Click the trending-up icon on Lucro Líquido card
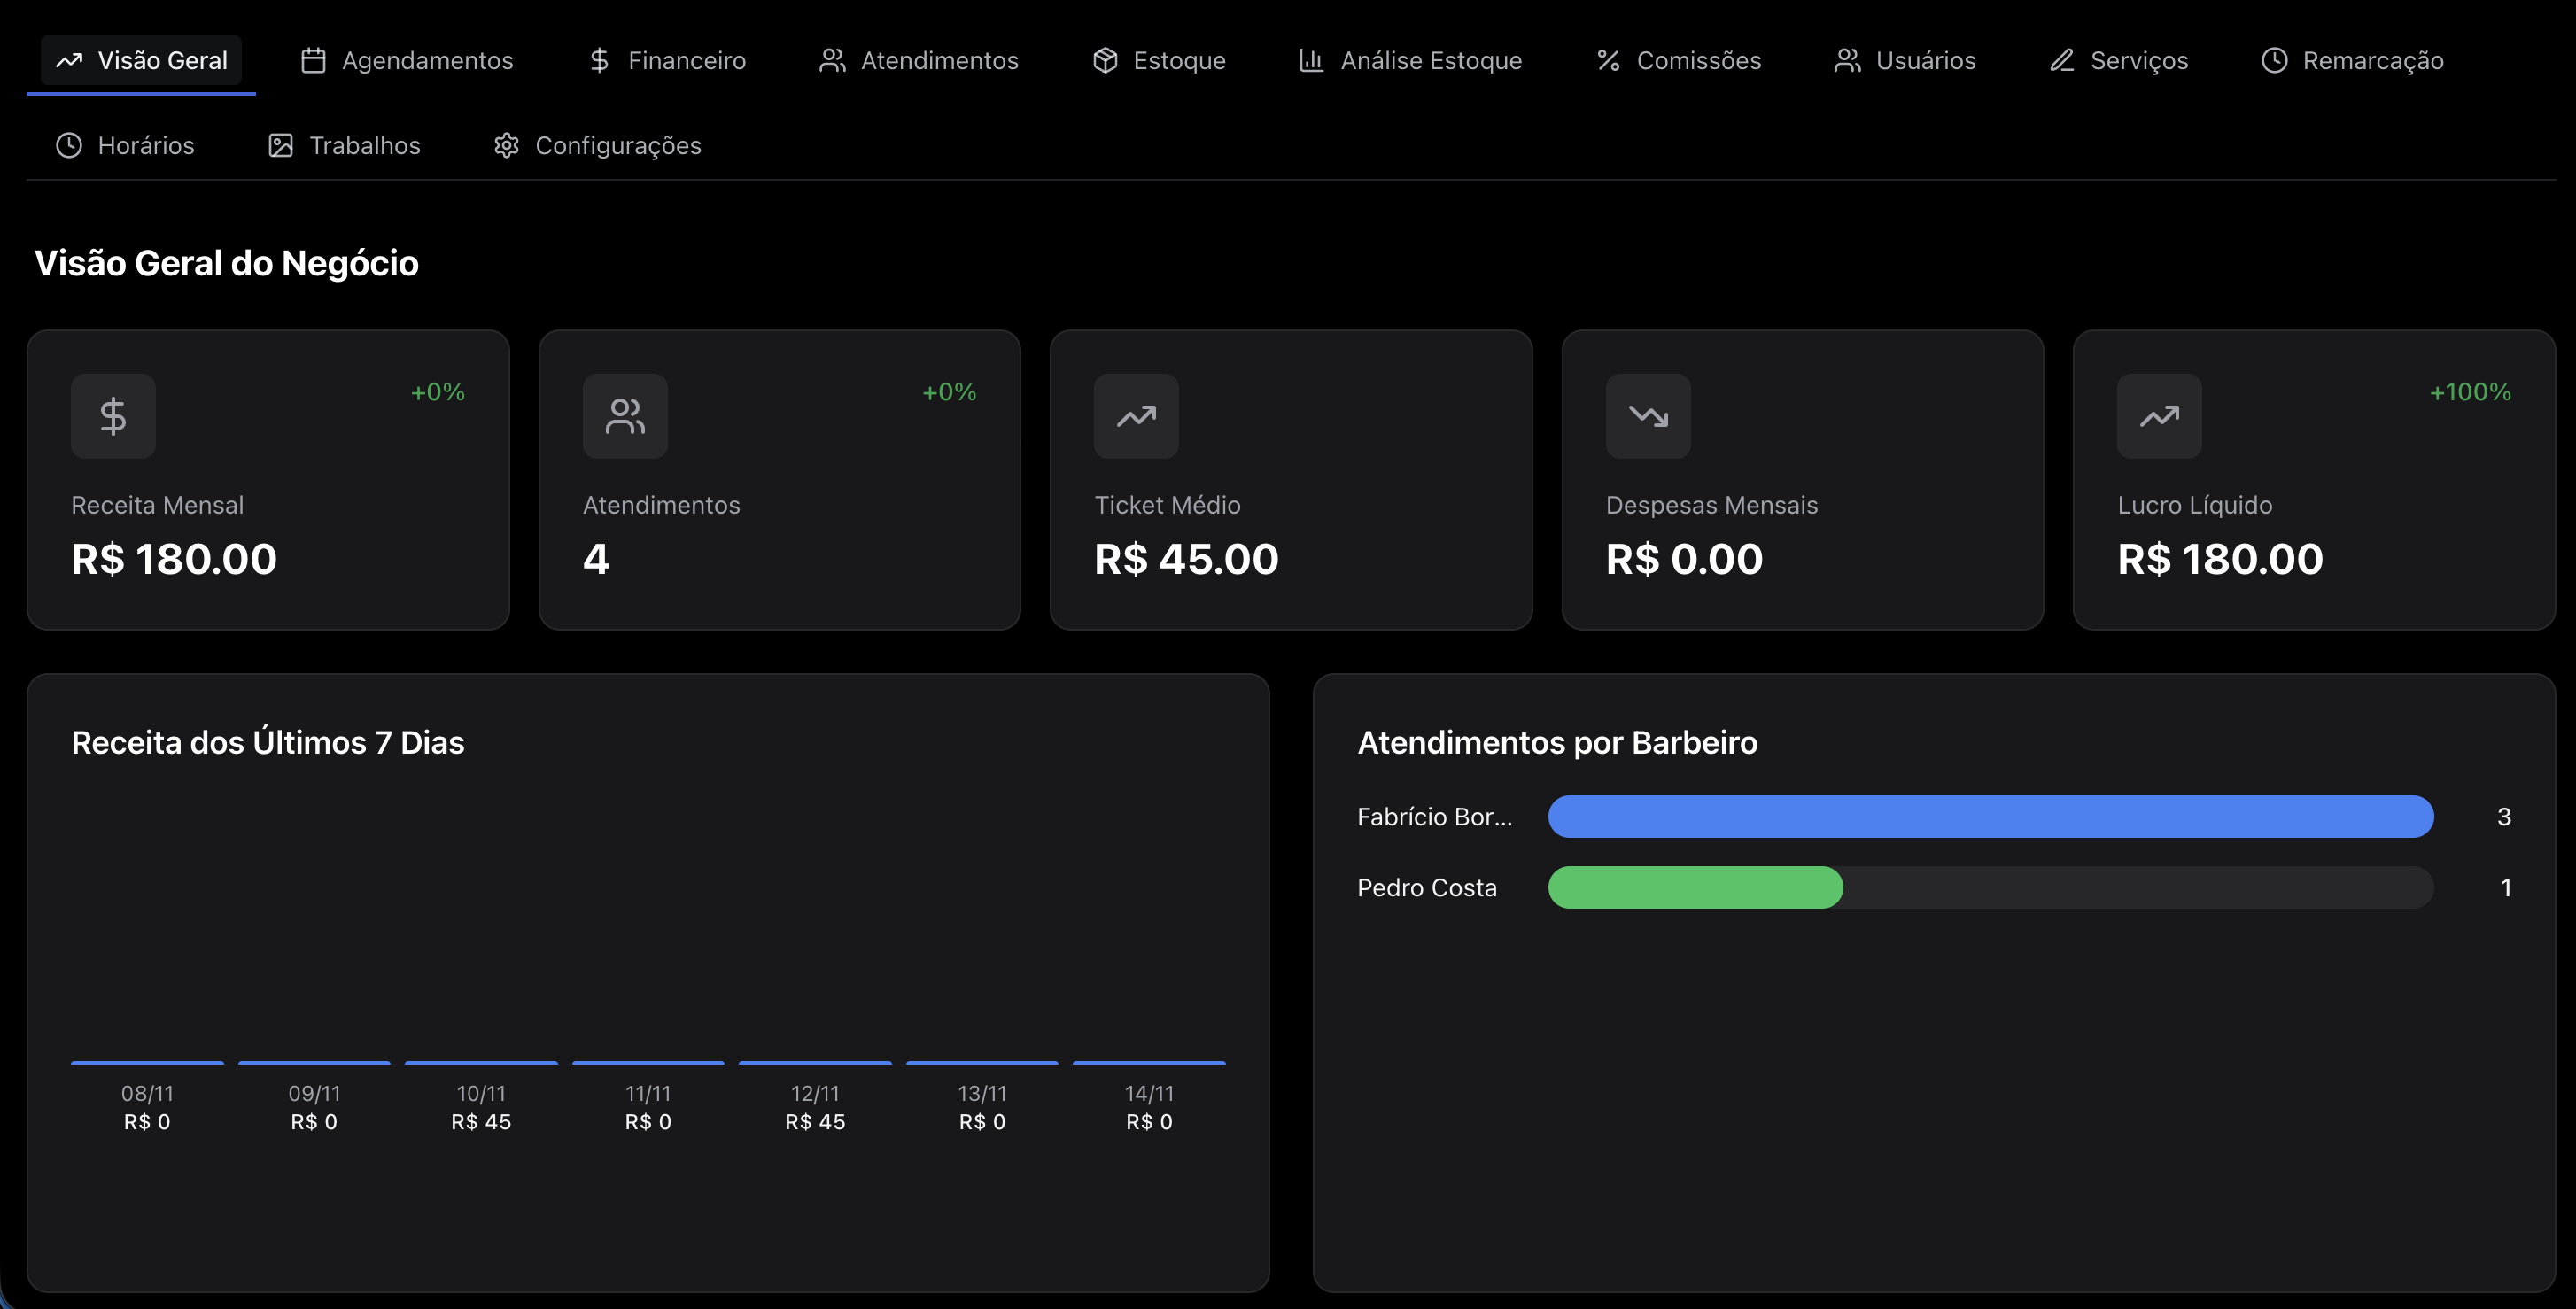Screen dimensions: 2576x1309 point(2159,416)
